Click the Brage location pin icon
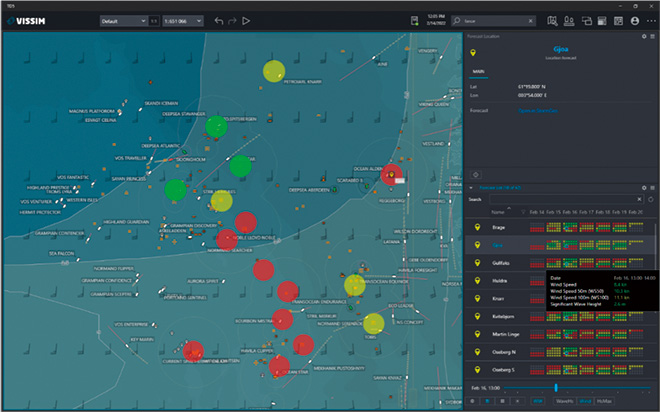 point(477,227)
